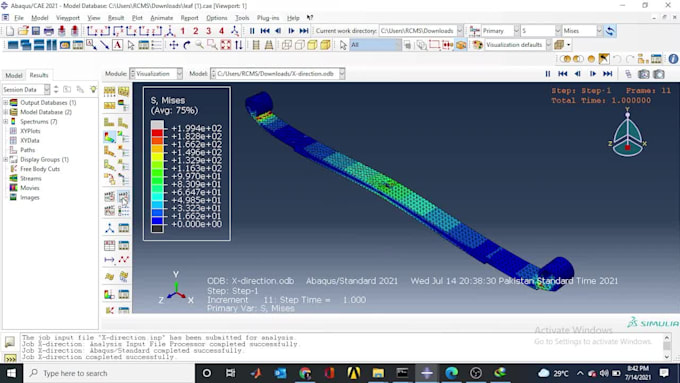Viewport: 680px width, 383px height.
Task: Go to next frame in top toolbar
Action: click(291, 31)
